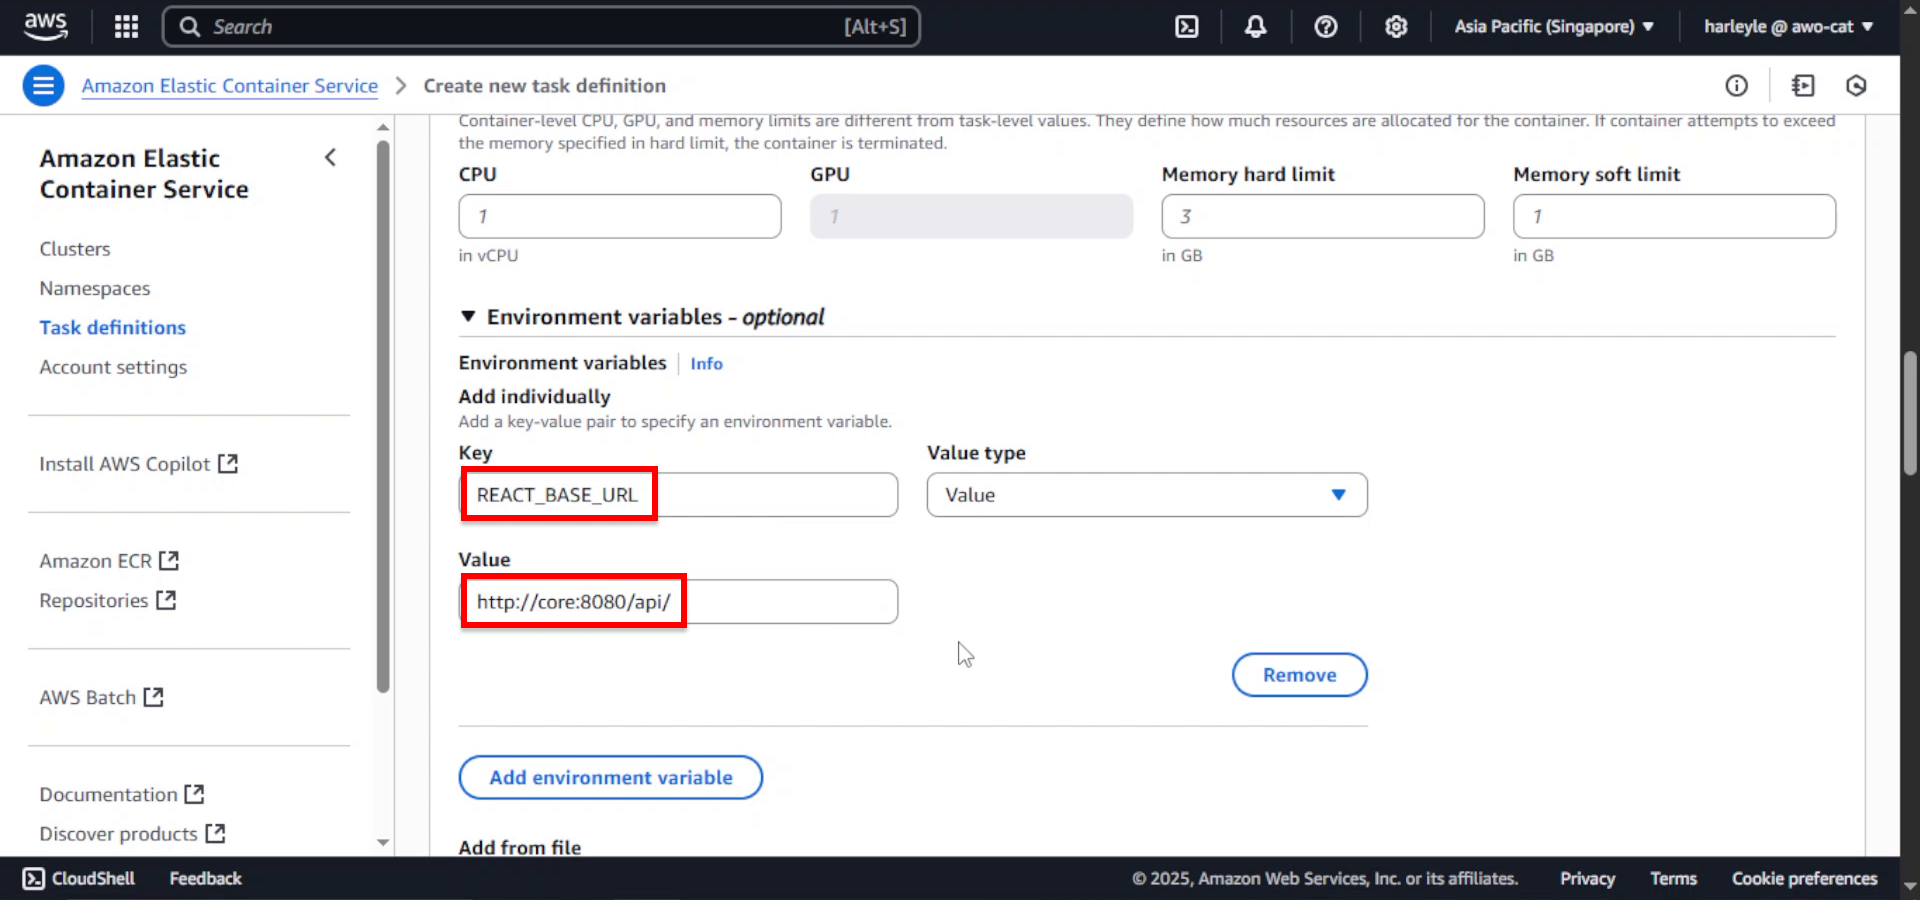Click the external-link icon beside Amazon ECR
Screen dimensions: 1920x900
coord(169,561)
